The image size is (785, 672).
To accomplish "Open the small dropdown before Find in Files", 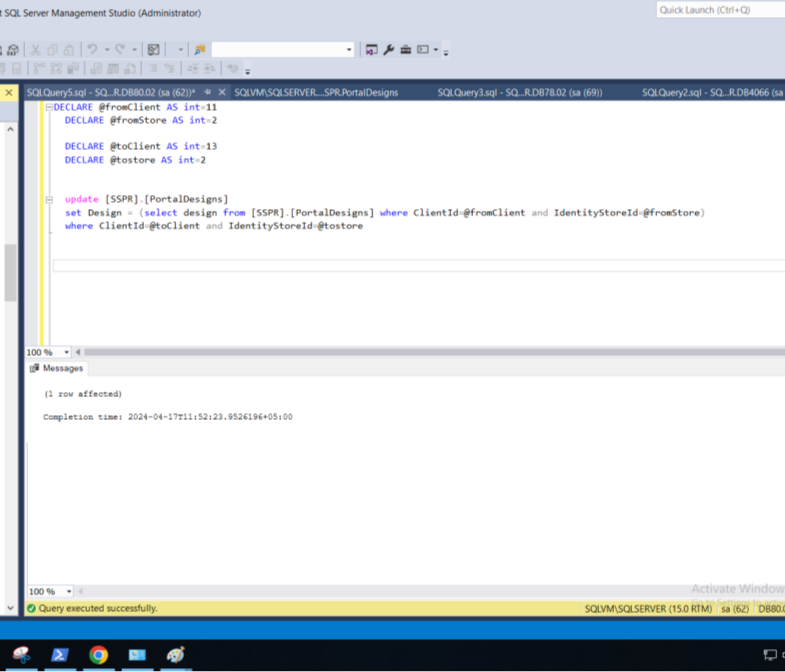I will coord(181,50).
